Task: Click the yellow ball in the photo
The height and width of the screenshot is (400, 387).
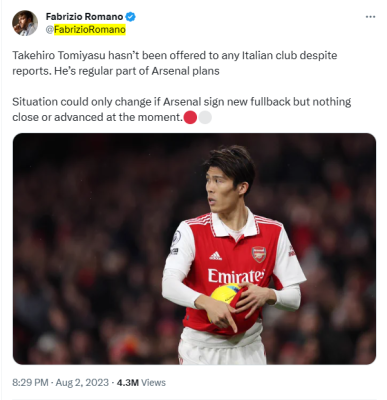Action: click(x=224, y=296)
